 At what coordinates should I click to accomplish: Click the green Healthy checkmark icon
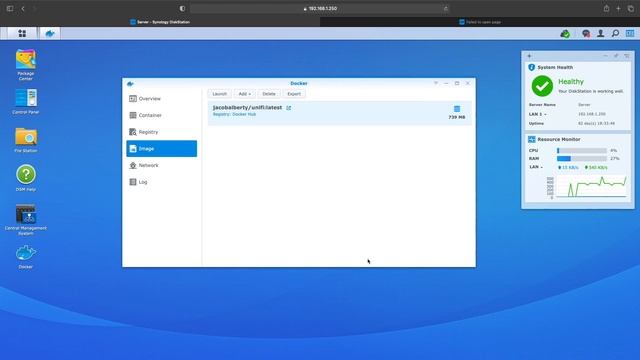(542, 86)
